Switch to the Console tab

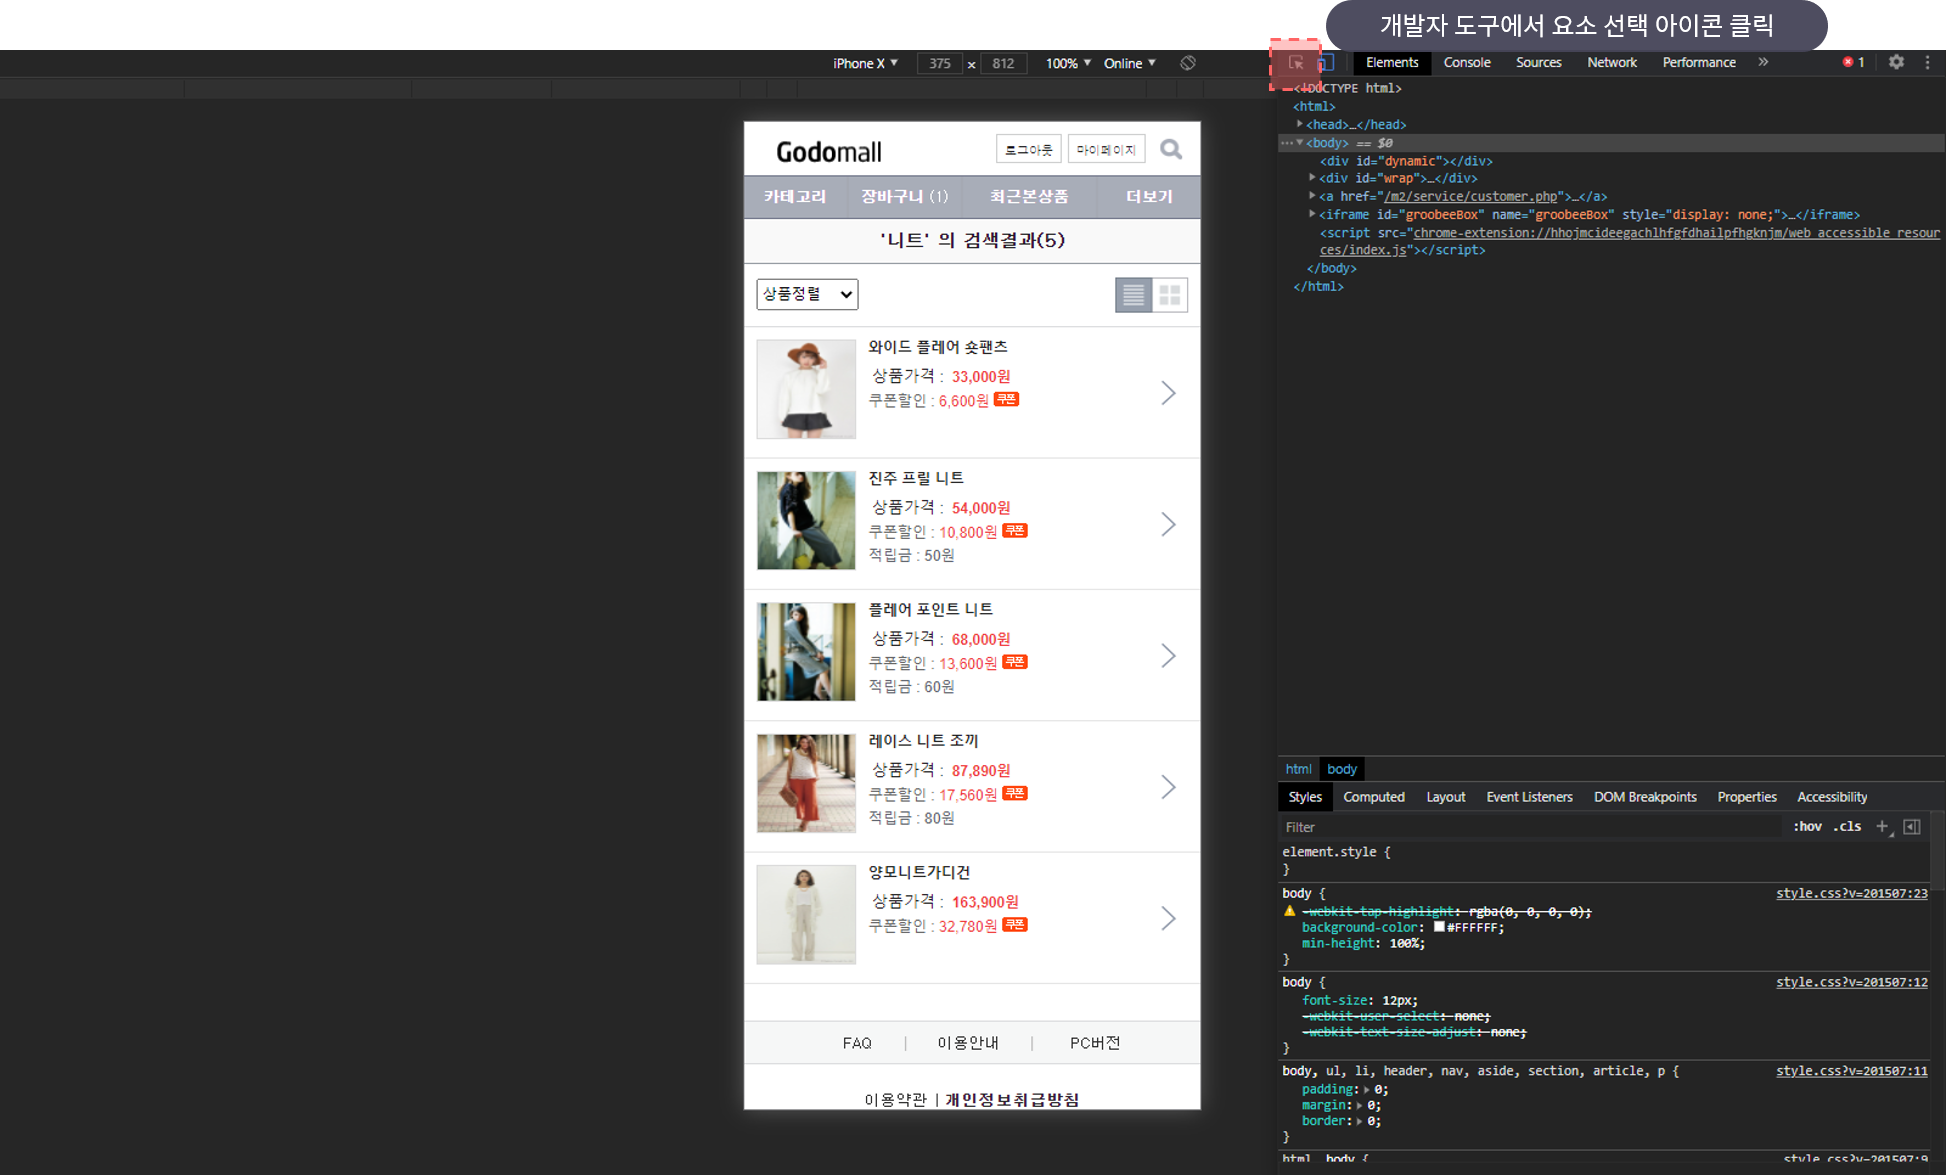(x=1466, y=62)
